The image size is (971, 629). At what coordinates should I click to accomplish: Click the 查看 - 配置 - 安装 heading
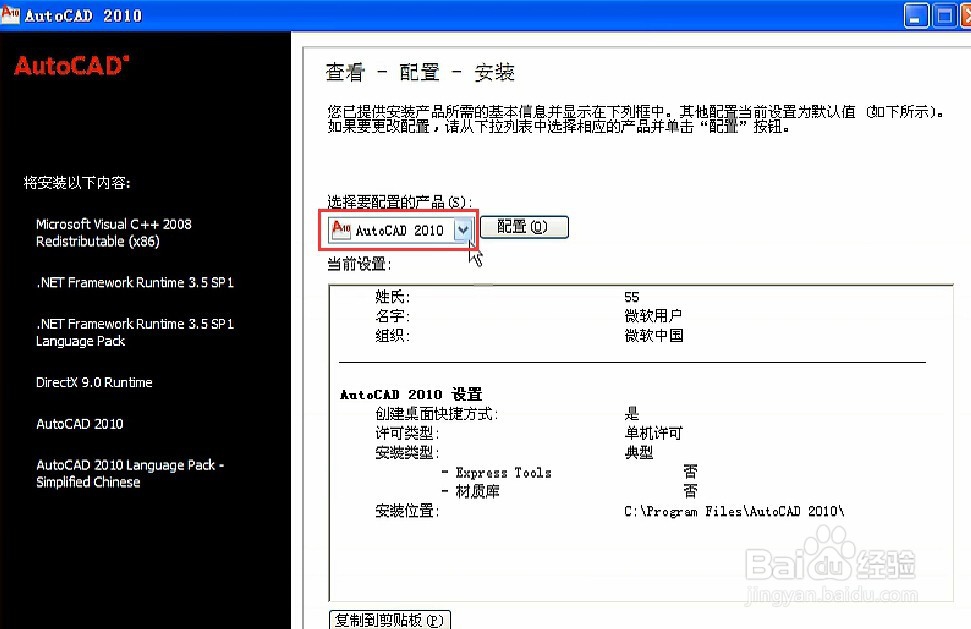420,72
